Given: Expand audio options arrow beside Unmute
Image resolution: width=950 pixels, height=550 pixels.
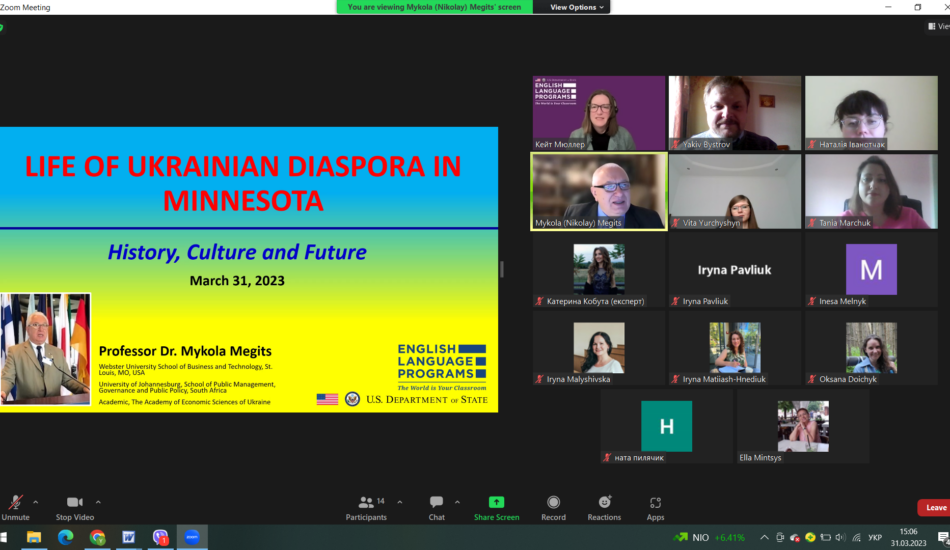Looking at the screenshot, I should click(x=36, y=502).
